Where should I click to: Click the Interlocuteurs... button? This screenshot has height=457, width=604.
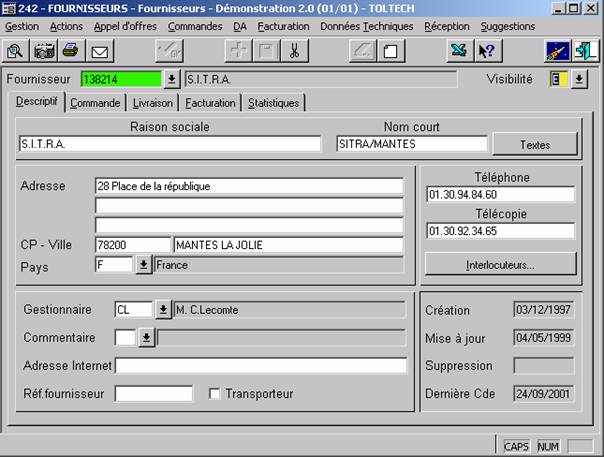tap(500, 265)
